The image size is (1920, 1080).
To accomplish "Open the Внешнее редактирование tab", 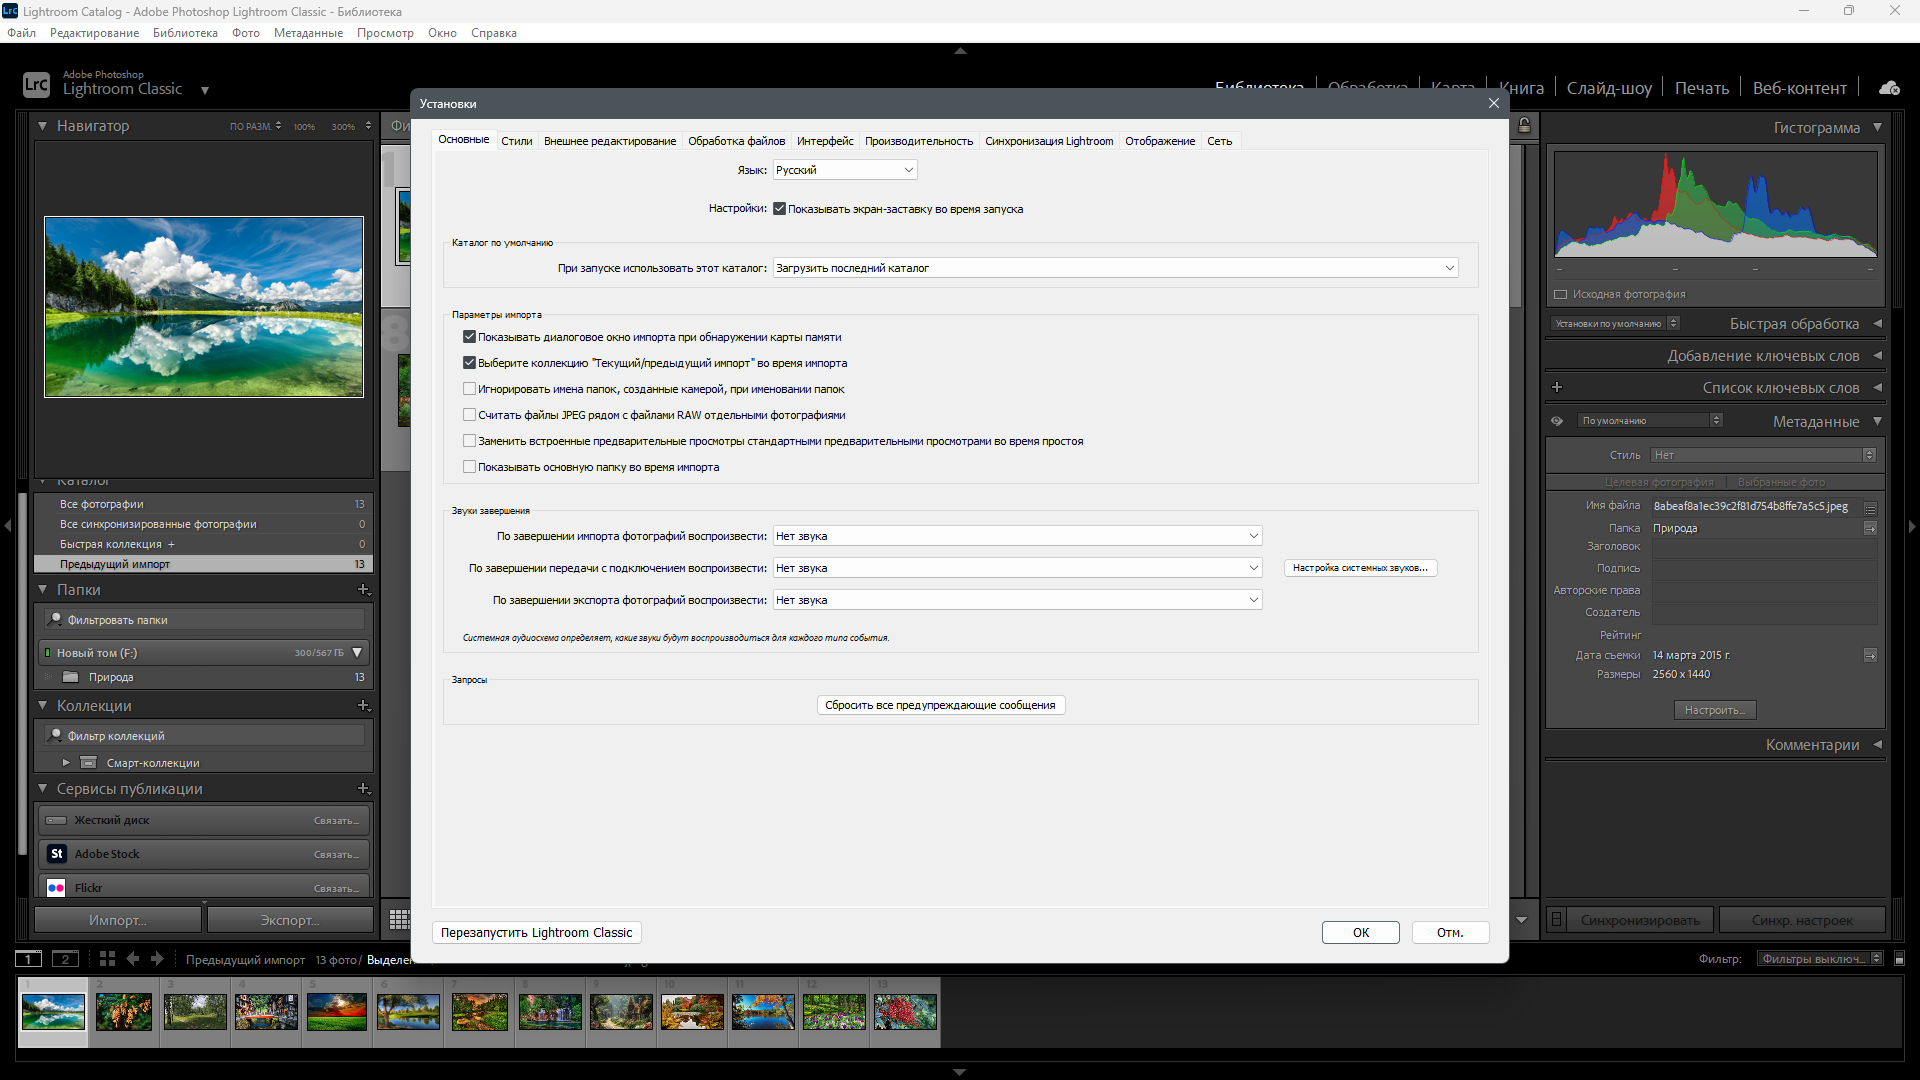I will coord(610,141).
